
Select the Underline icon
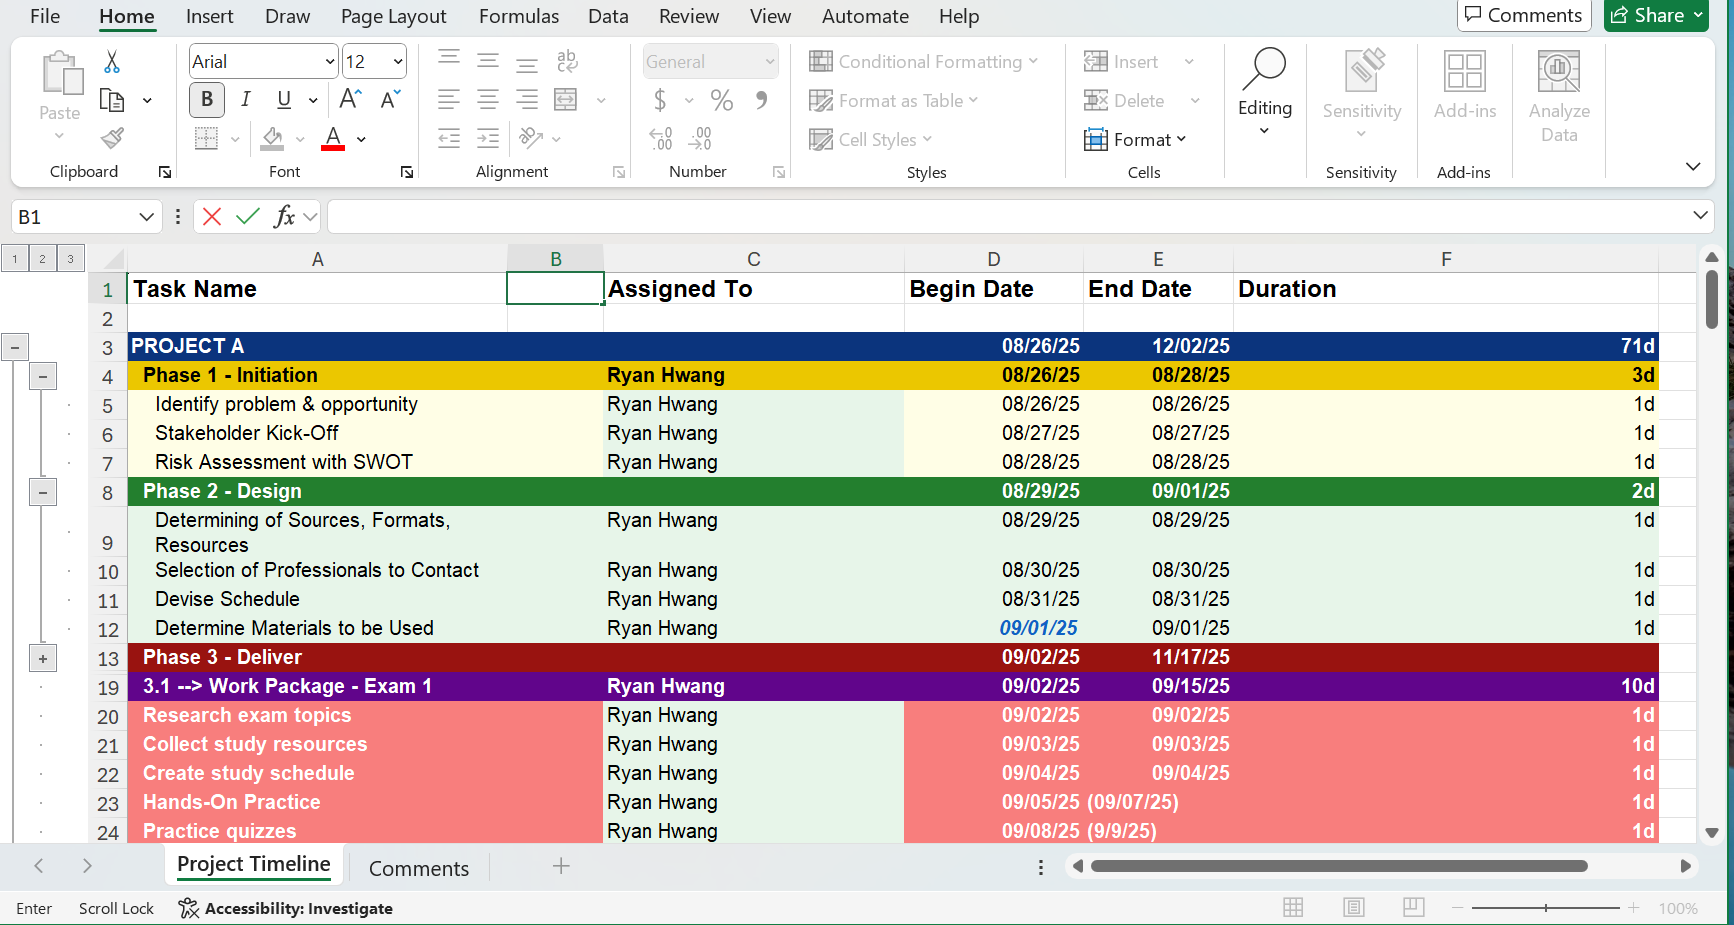point(282,99)
